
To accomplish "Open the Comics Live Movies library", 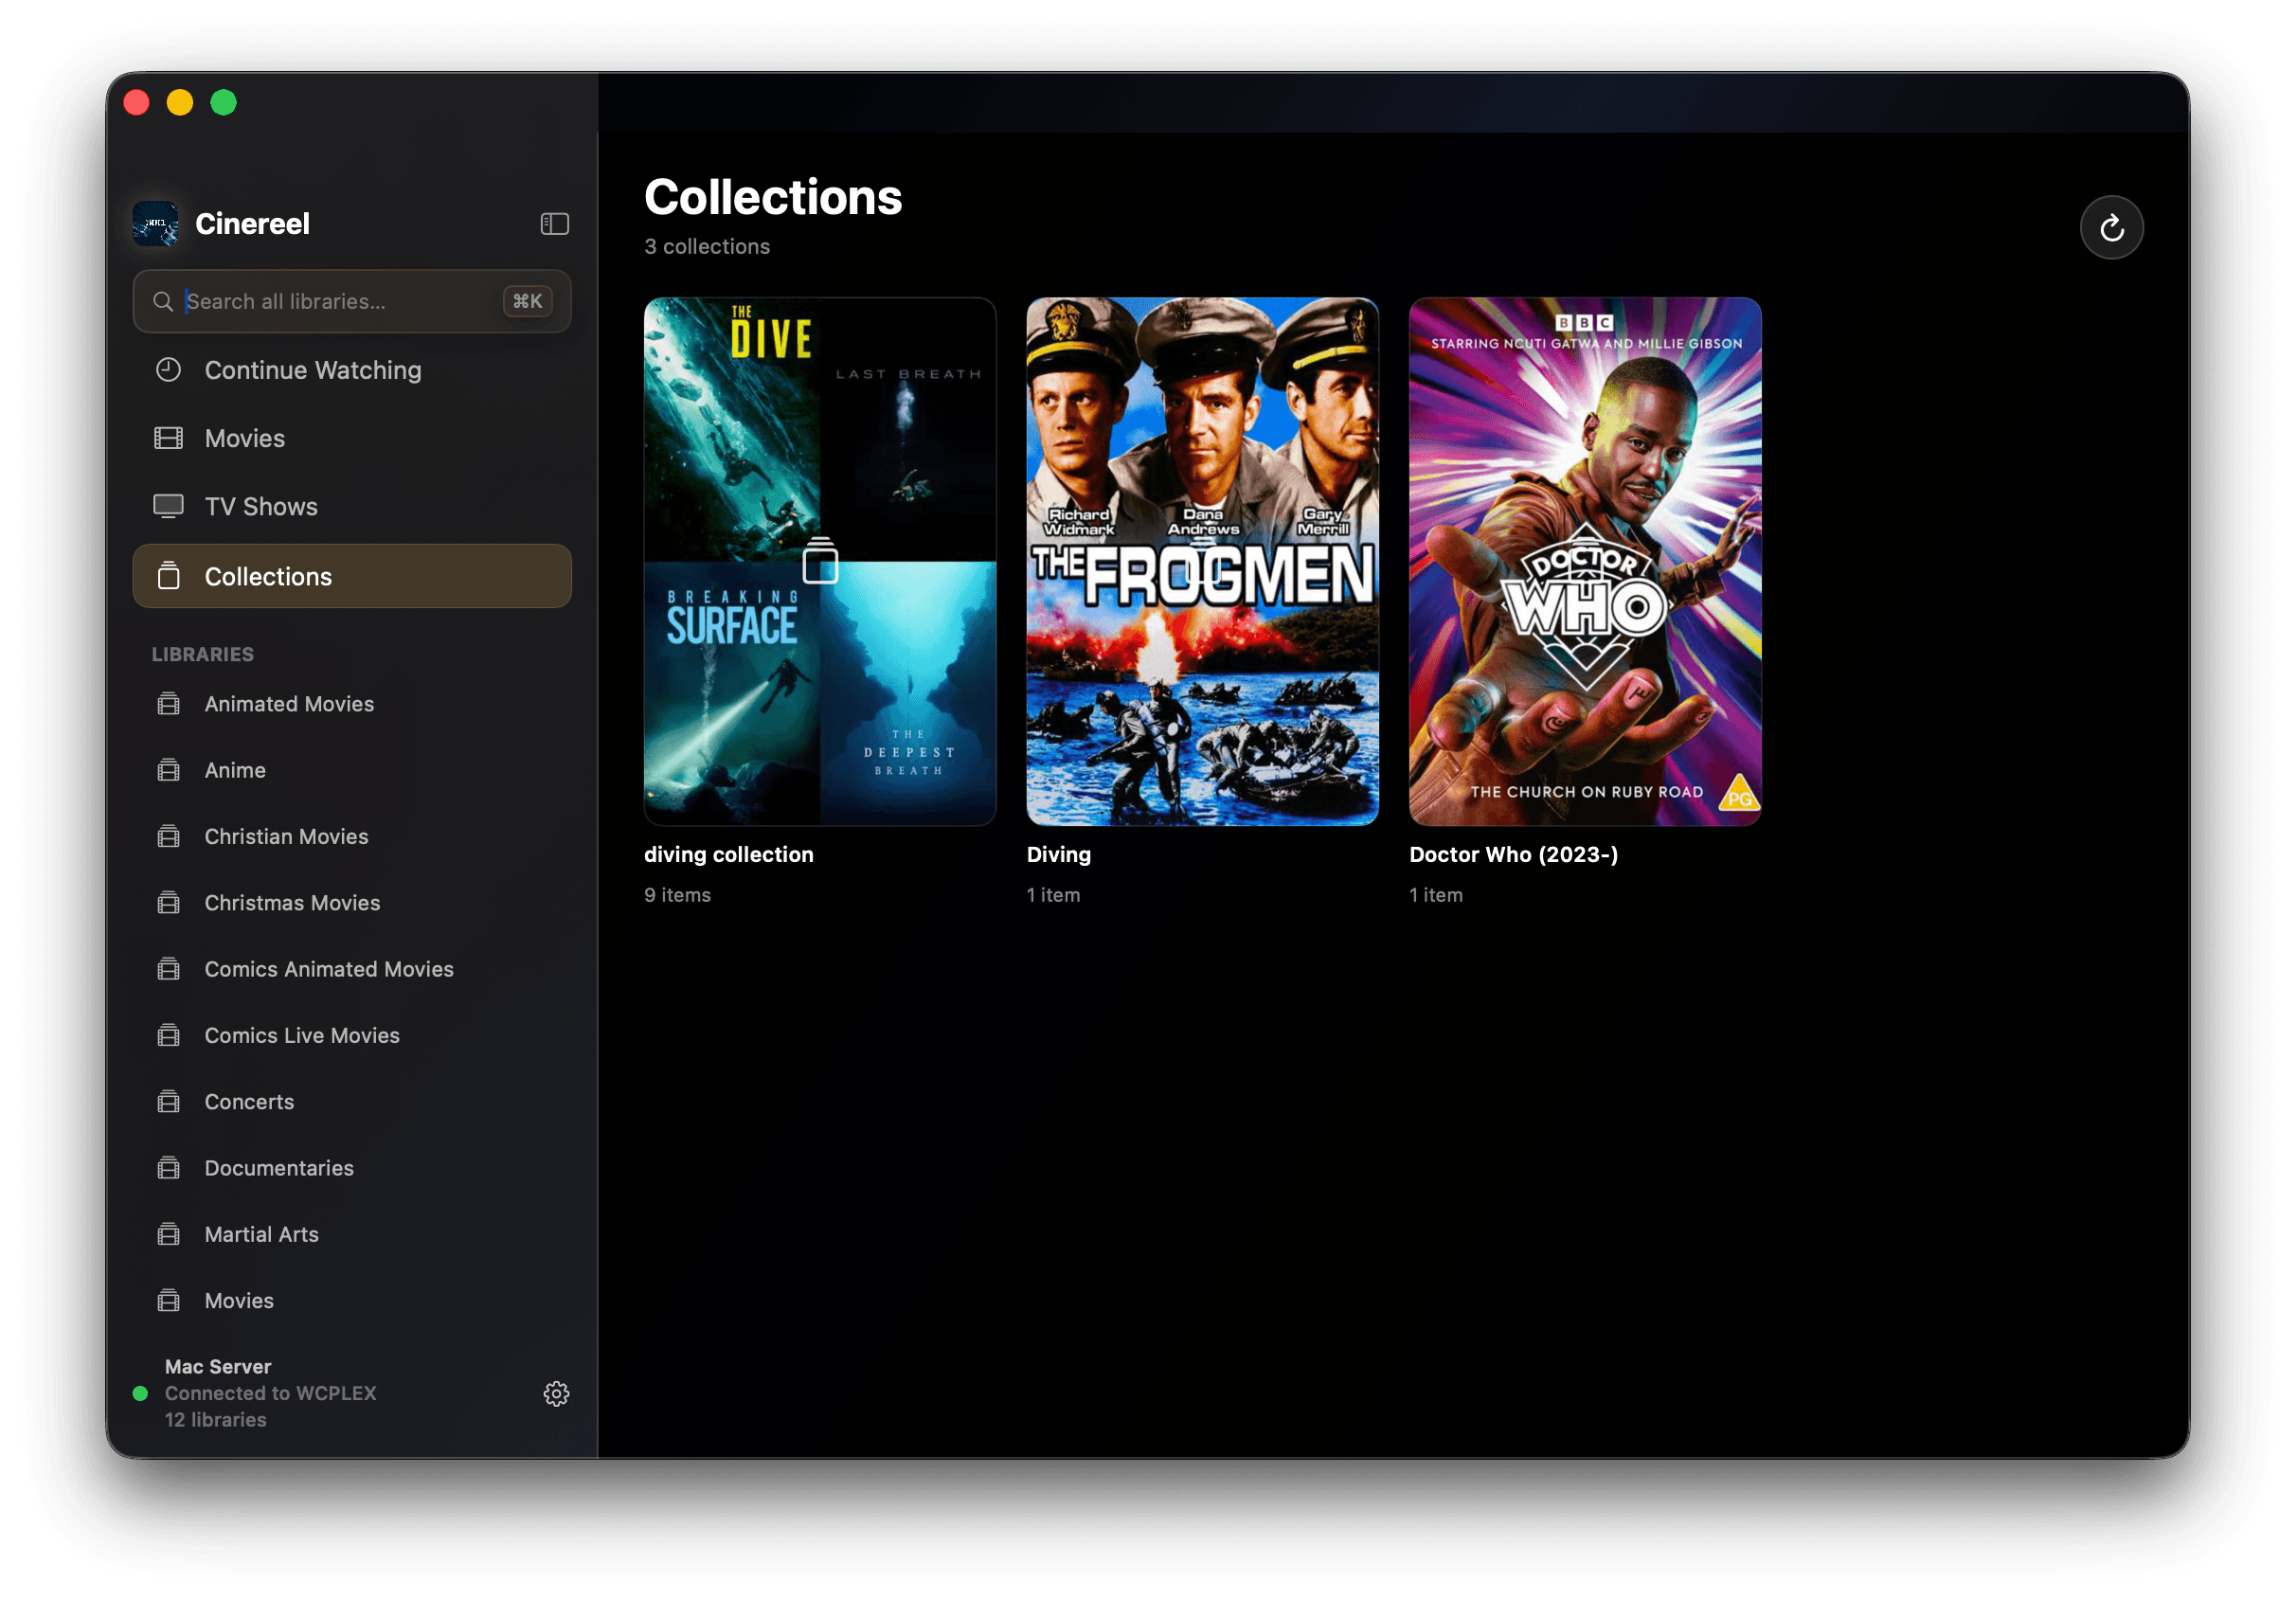I will pos(352,1035).
